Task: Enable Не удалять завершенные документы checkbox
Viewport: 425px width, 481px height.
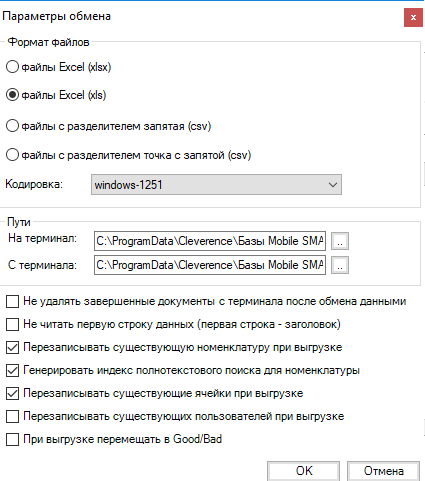Action: click(12, 301)
